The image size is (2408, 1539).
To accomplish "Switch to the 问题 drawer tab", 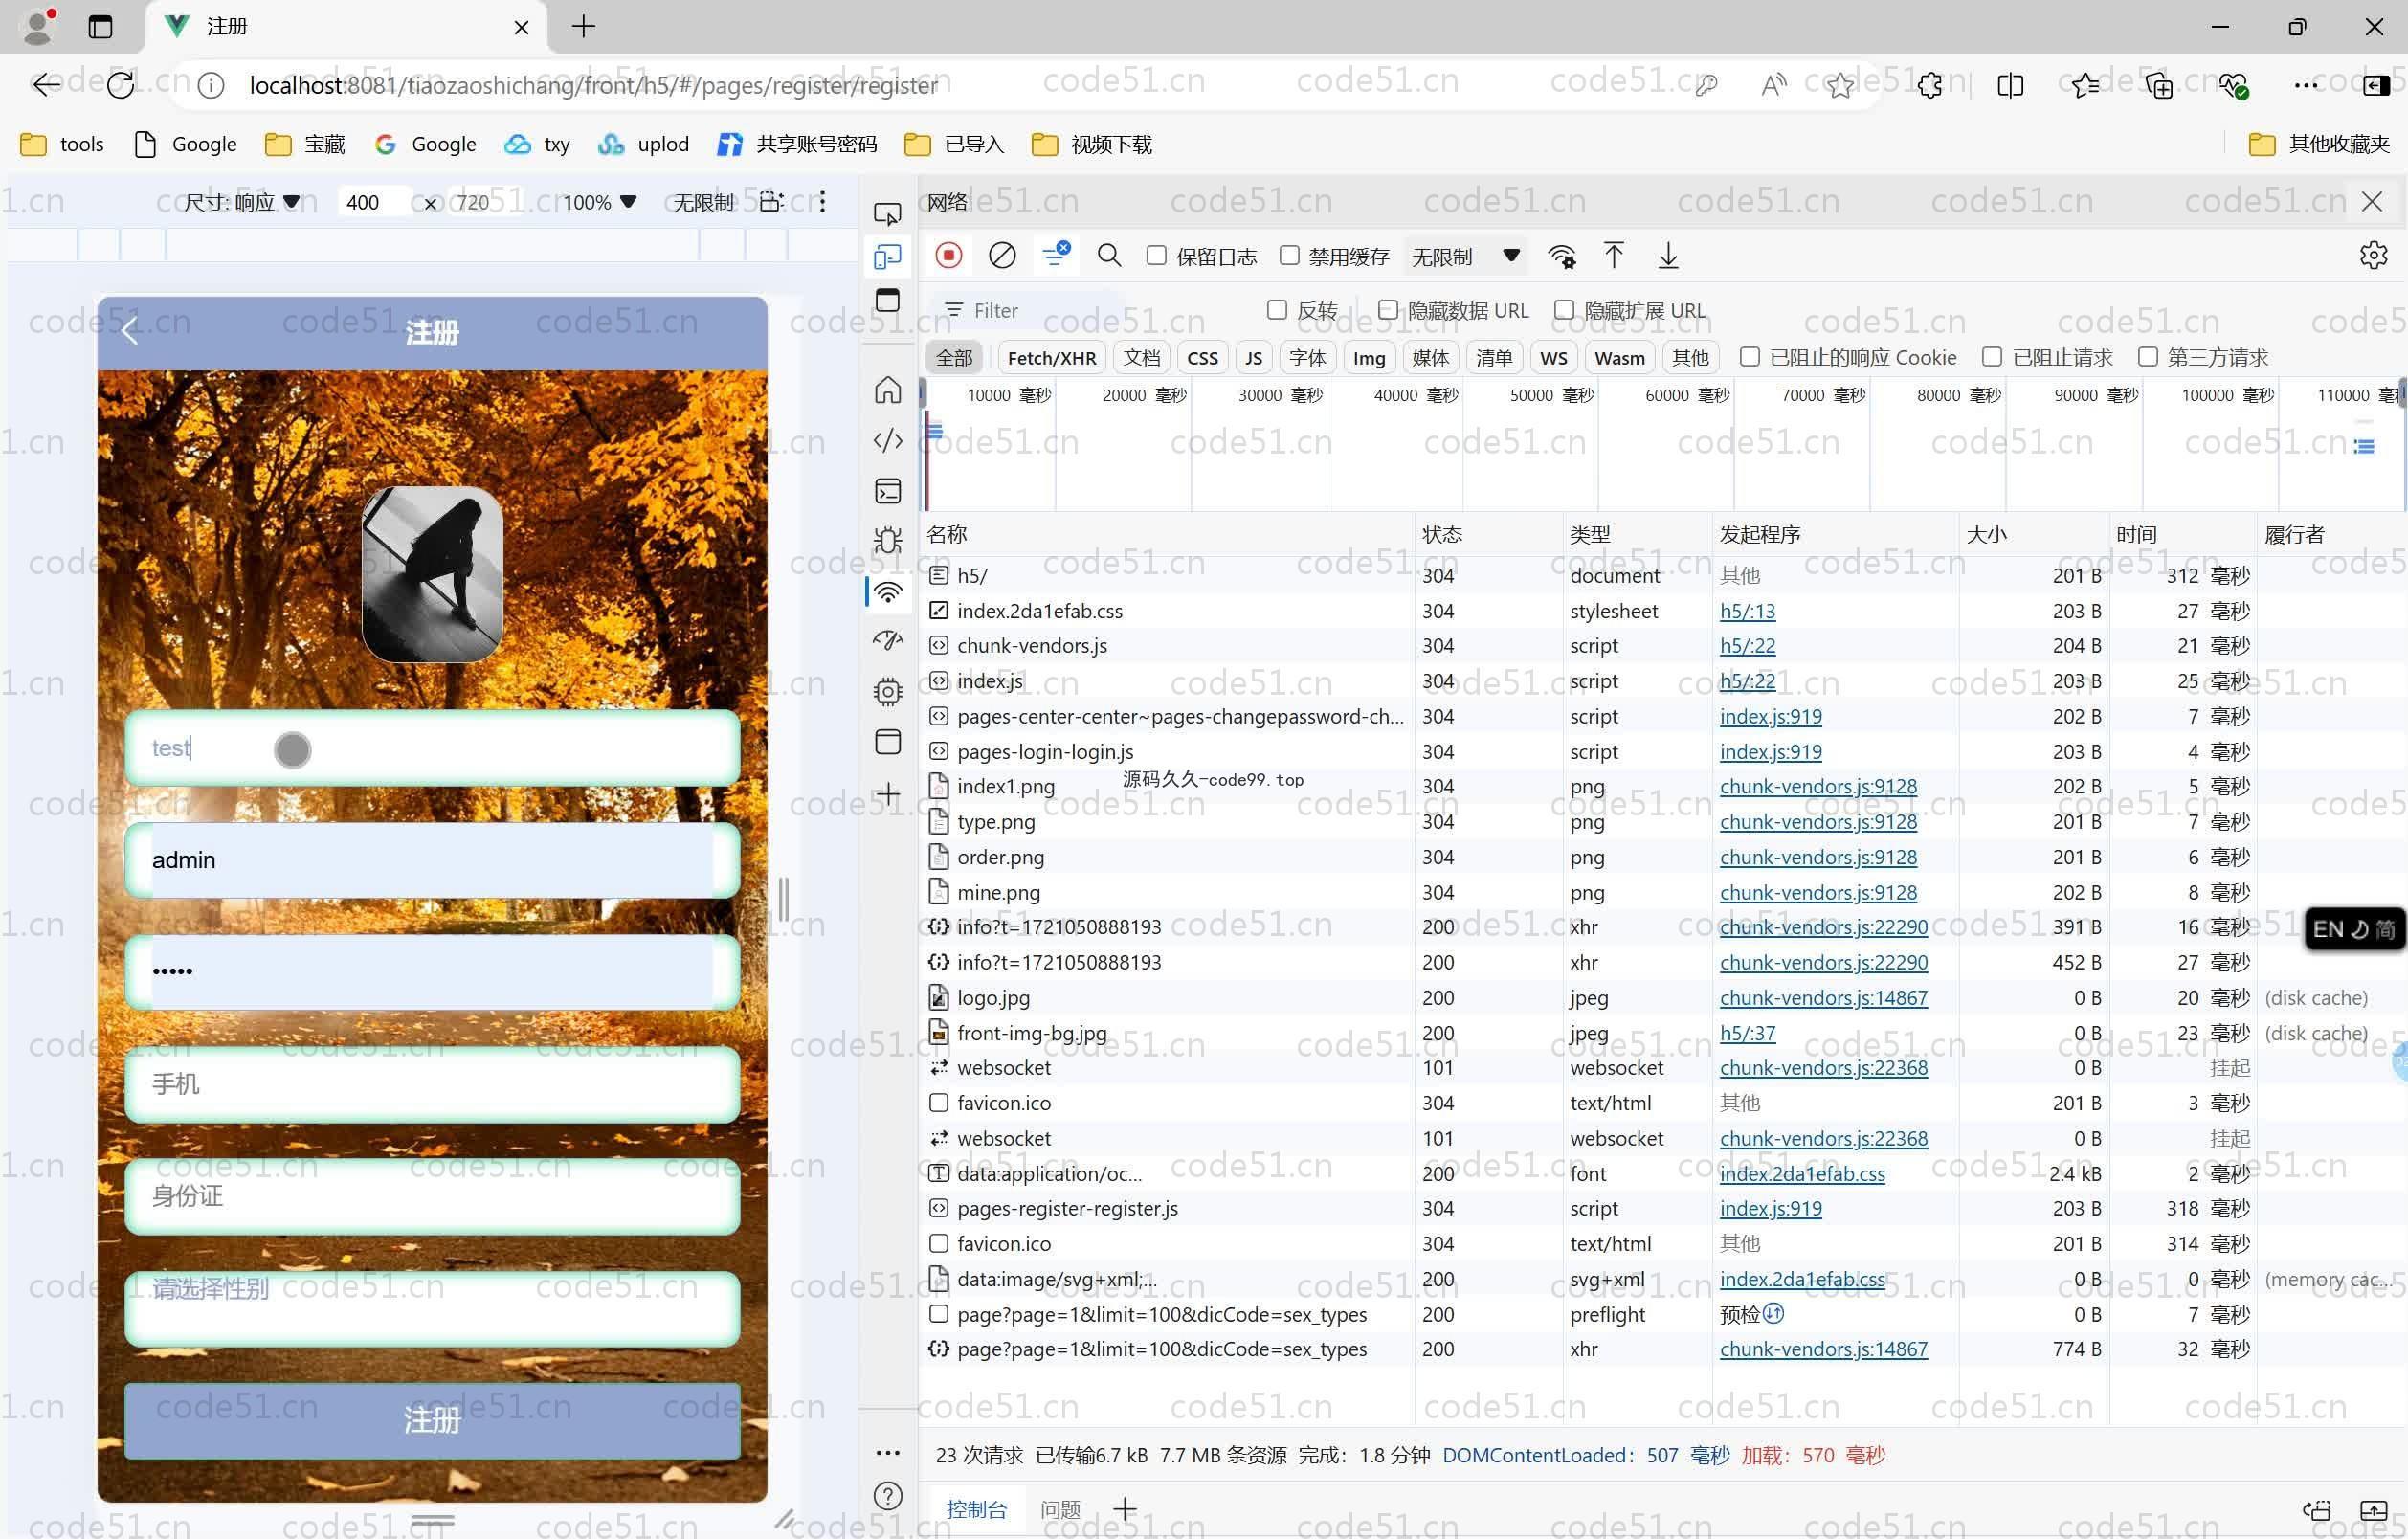I will [1060, 1509].
